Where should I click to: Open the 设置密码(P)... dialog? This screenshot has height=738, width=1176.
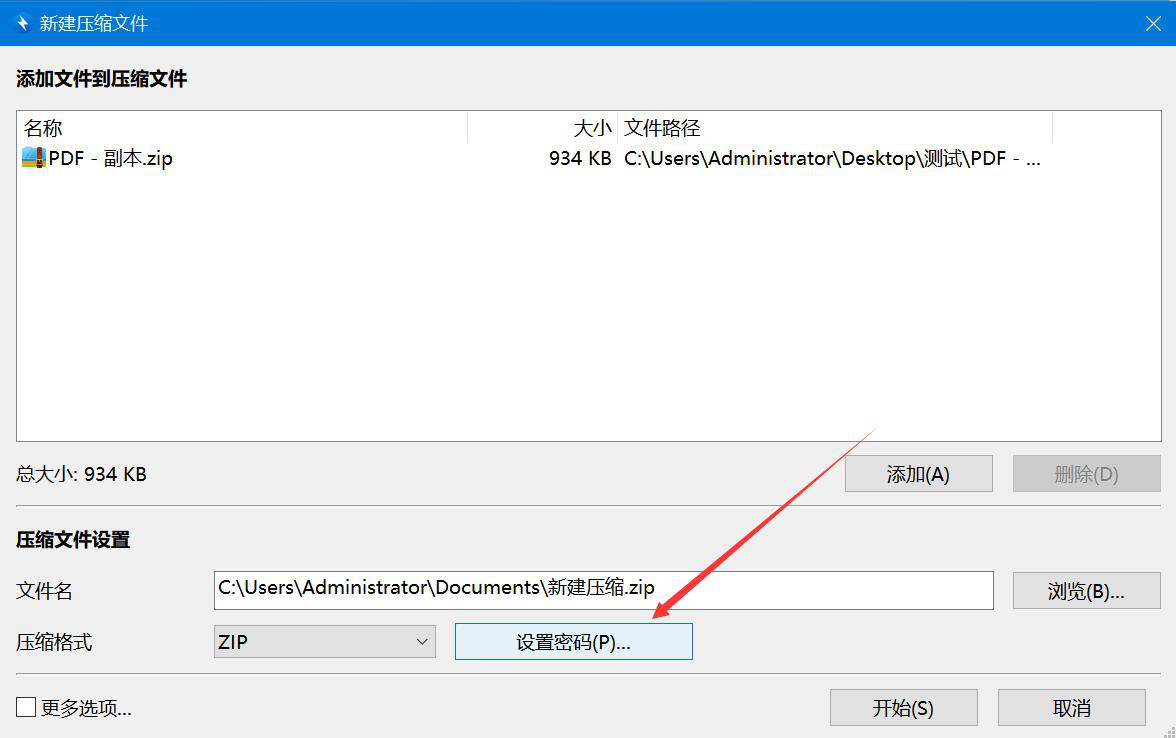tap(574, 642)
